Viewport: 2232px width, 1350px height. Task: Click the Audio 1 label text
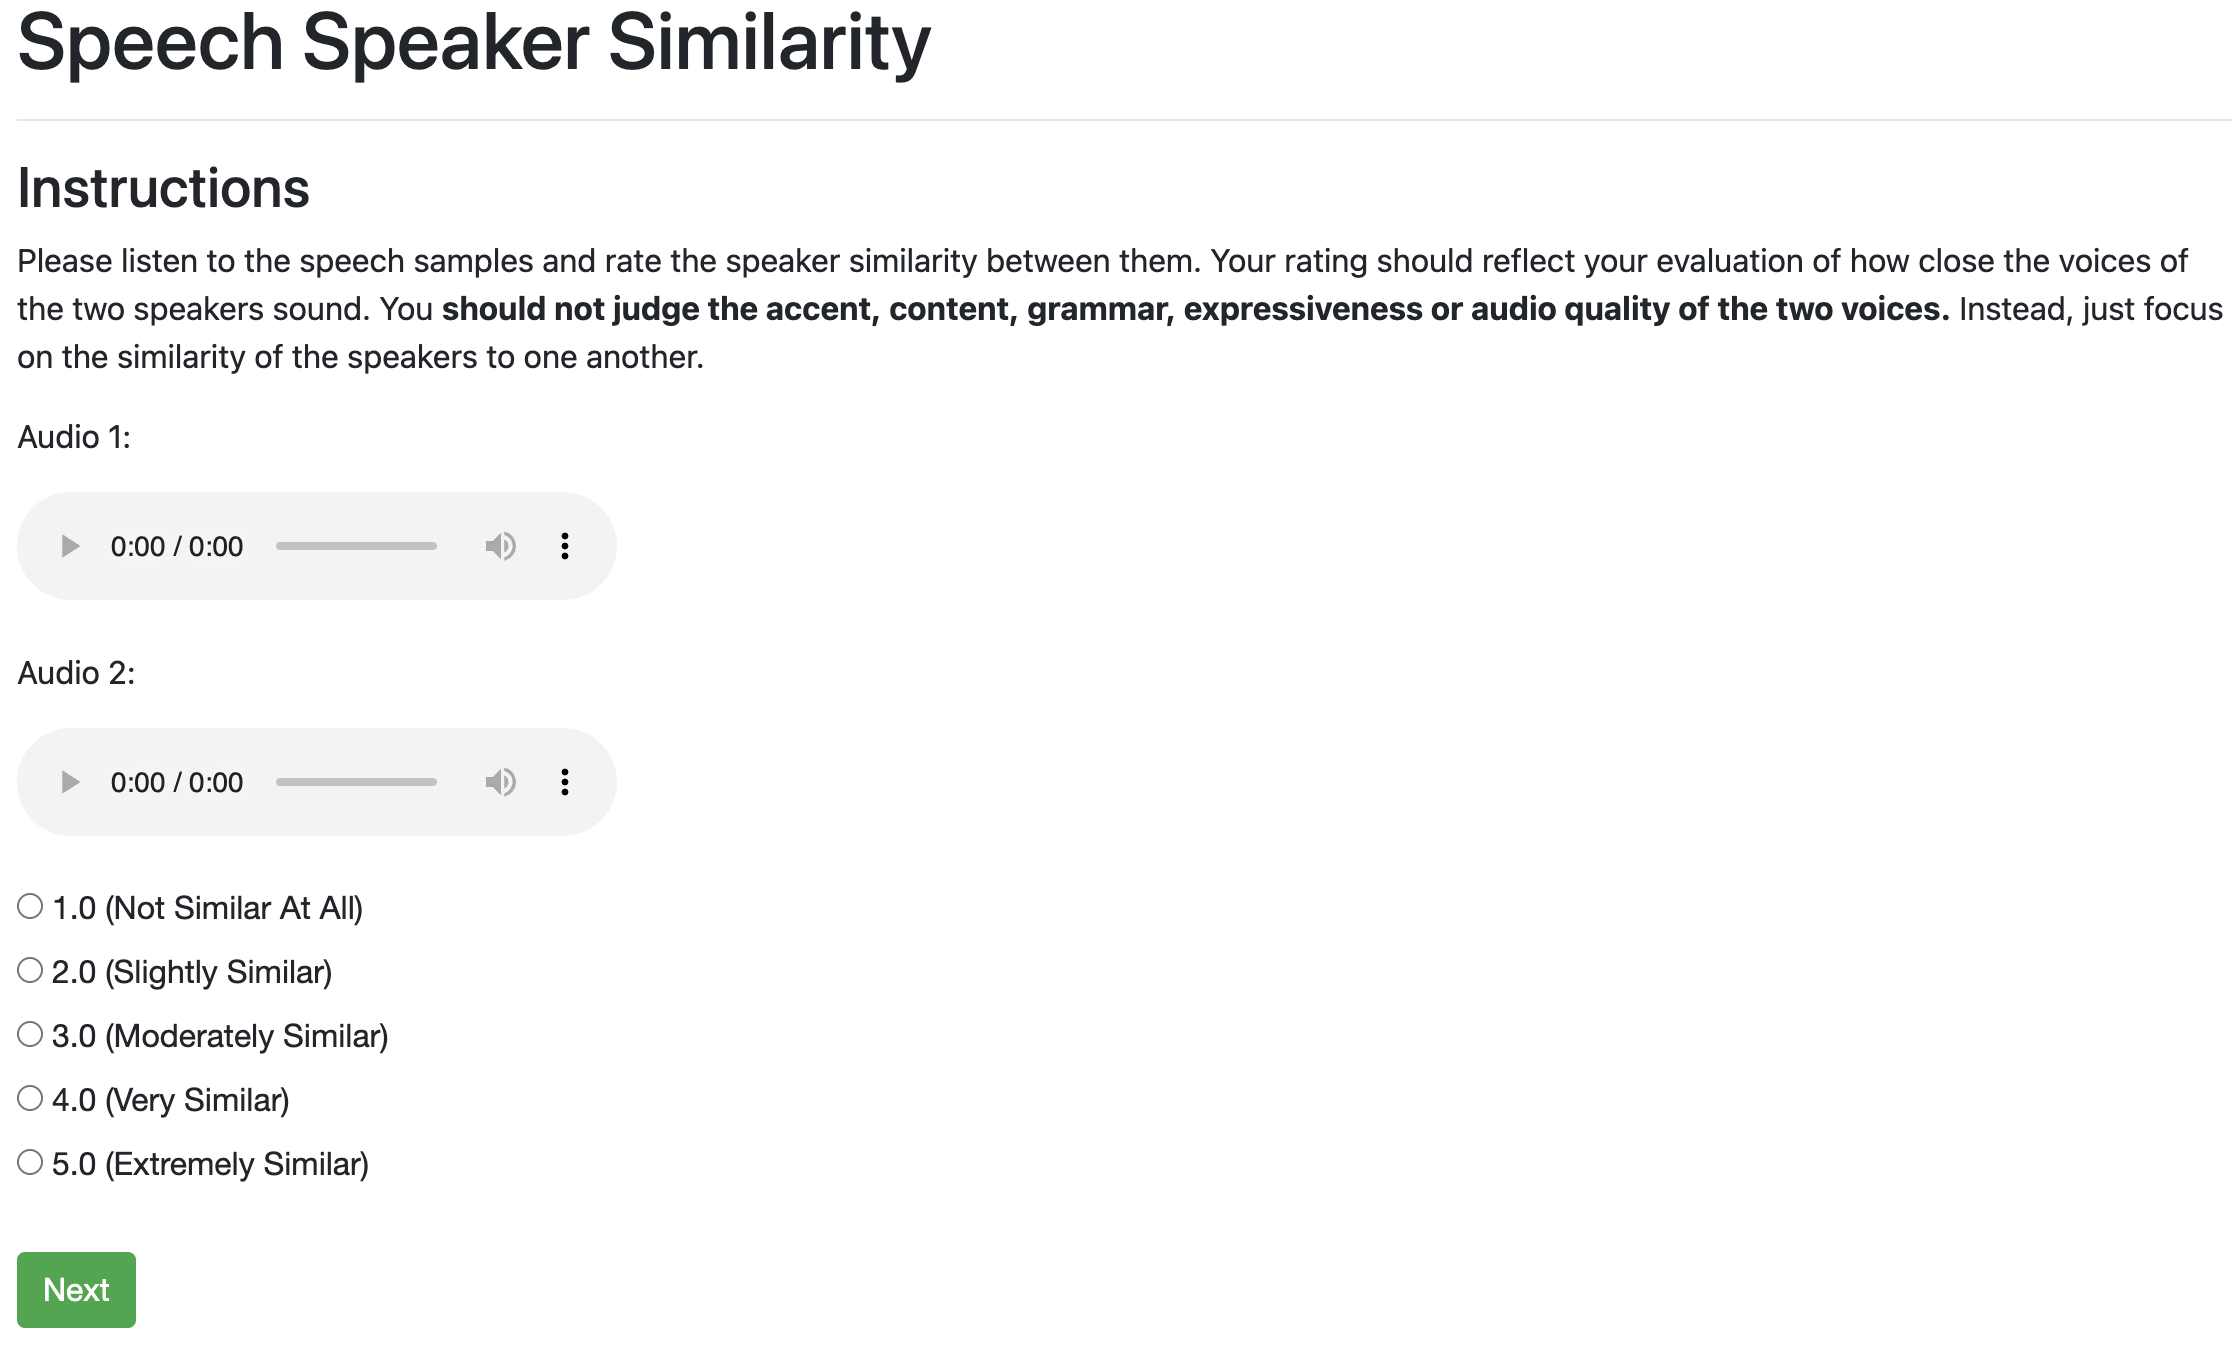point(74,437)
